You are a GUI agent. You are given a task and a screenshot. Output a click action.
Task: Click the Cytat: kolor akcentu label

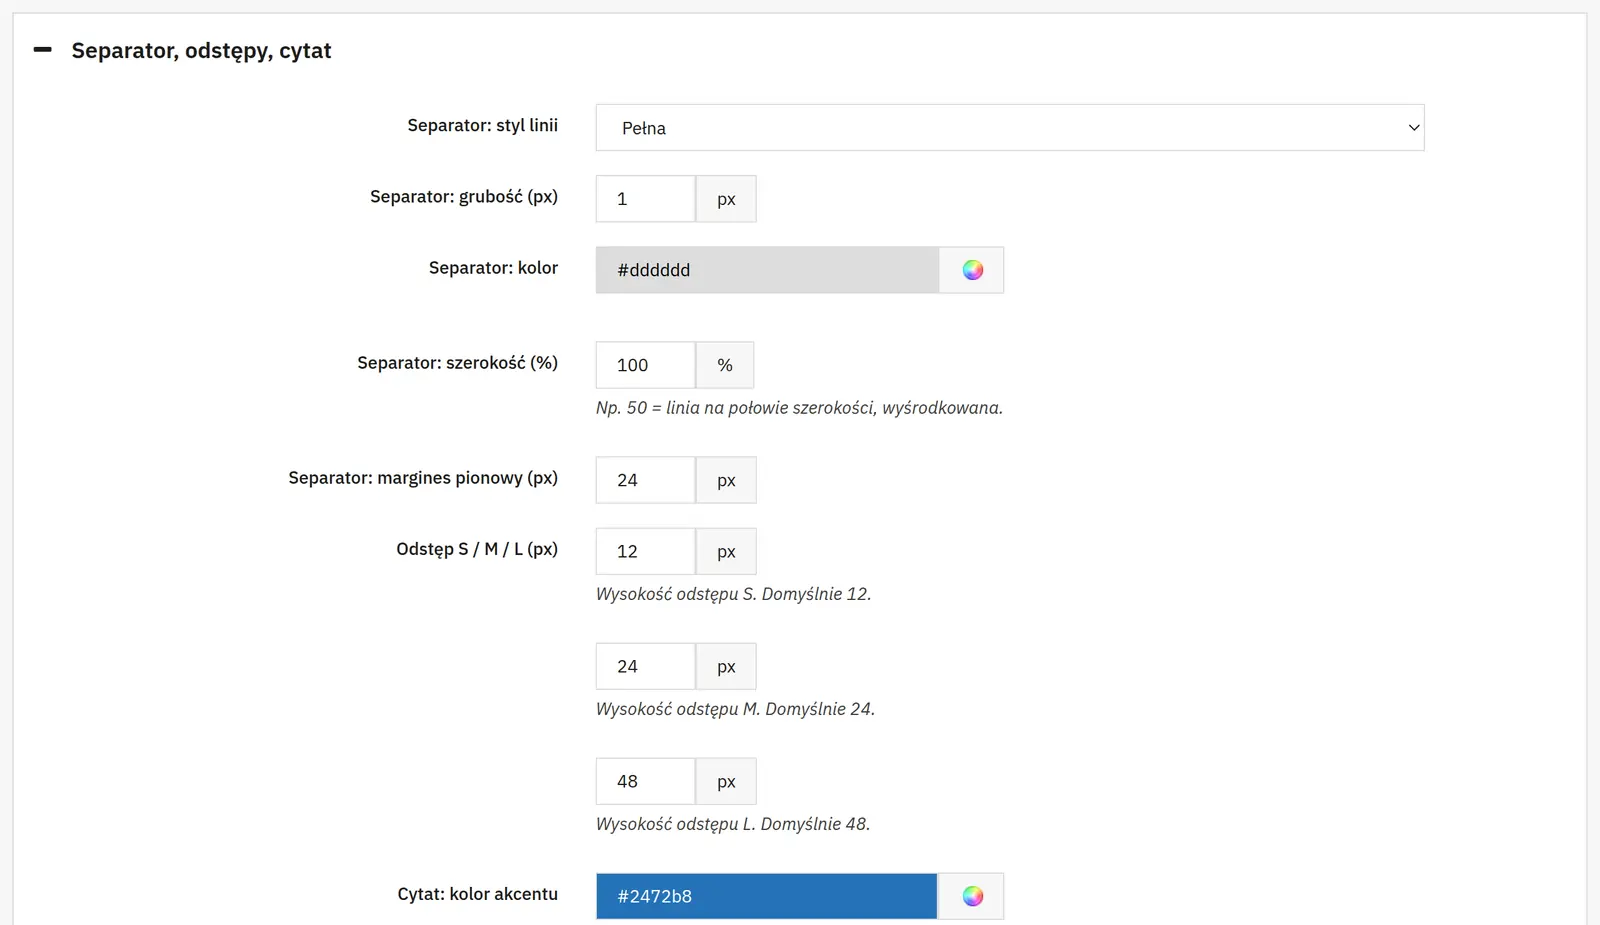point(477,894)
